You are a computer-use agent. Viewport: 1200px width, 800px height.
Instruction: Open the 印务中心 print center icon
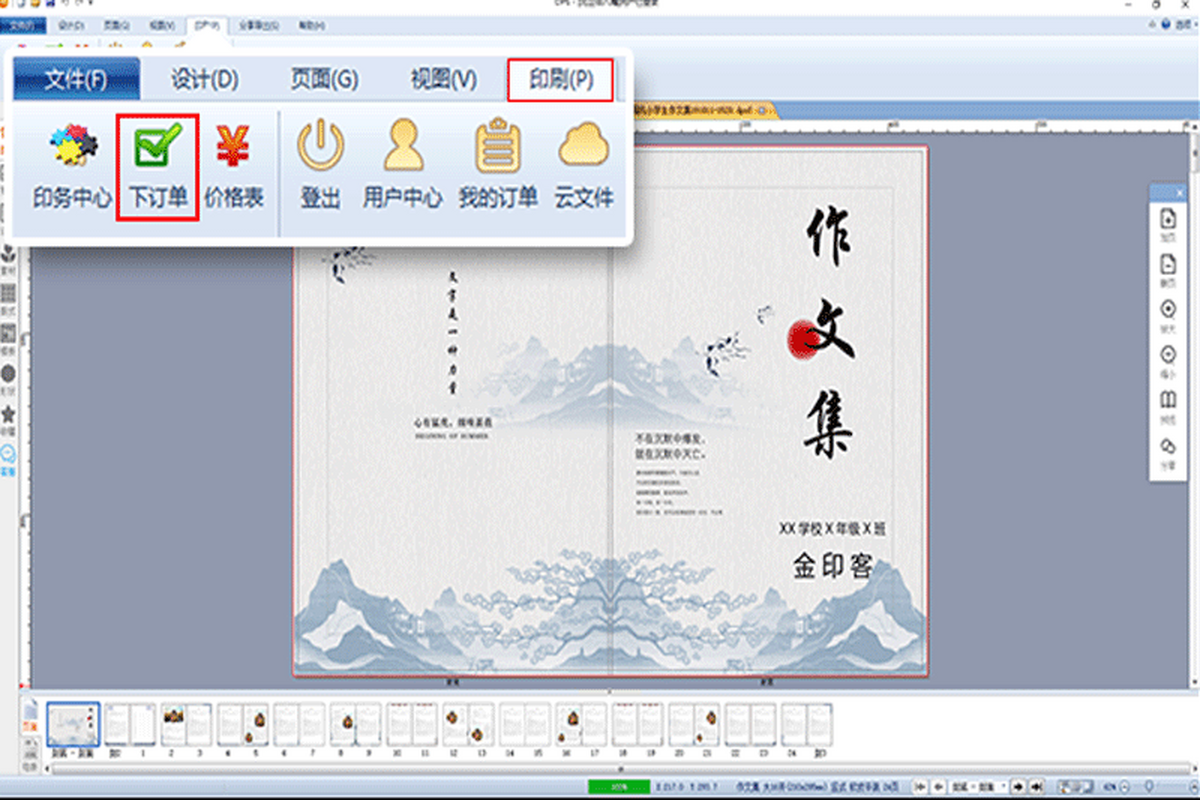click(x=72, y=168)
